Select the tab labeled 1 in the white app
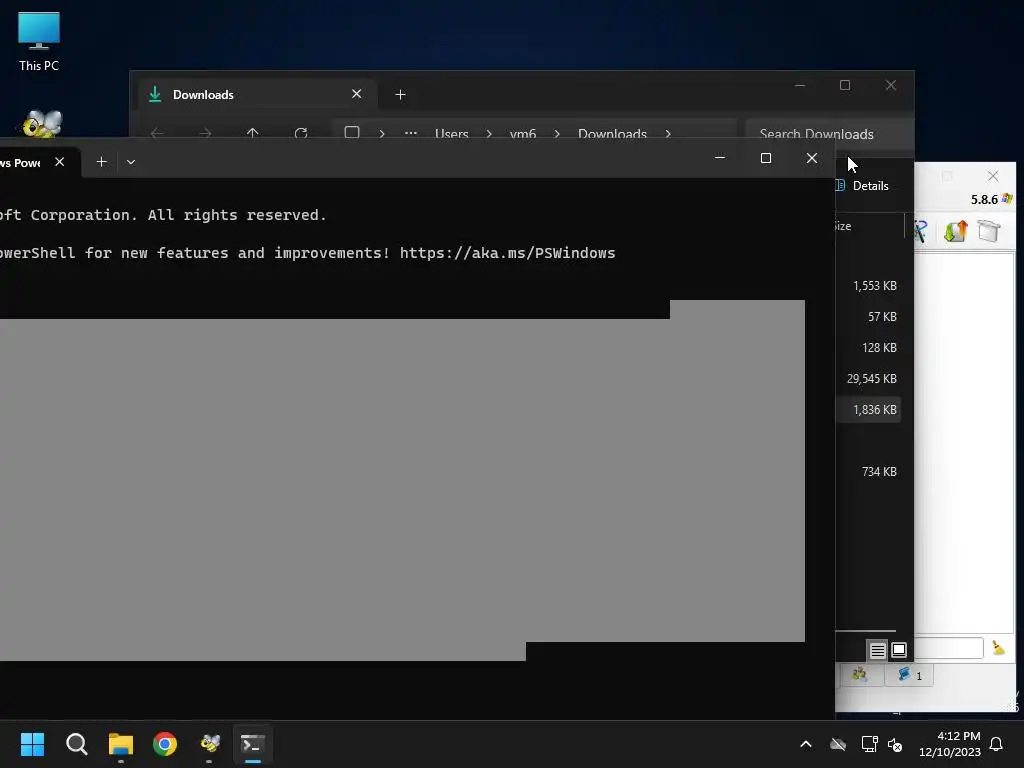 click(909, 675)
